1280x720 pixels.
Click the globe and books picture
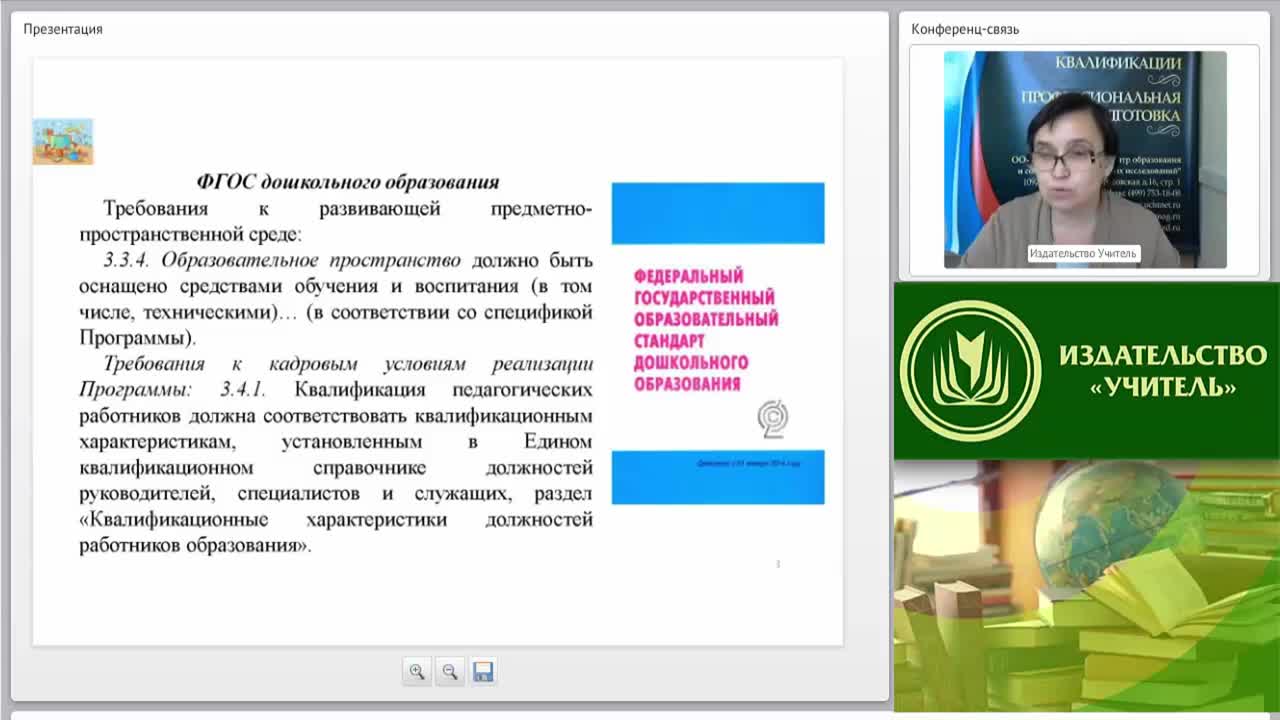click(1087, 586)
